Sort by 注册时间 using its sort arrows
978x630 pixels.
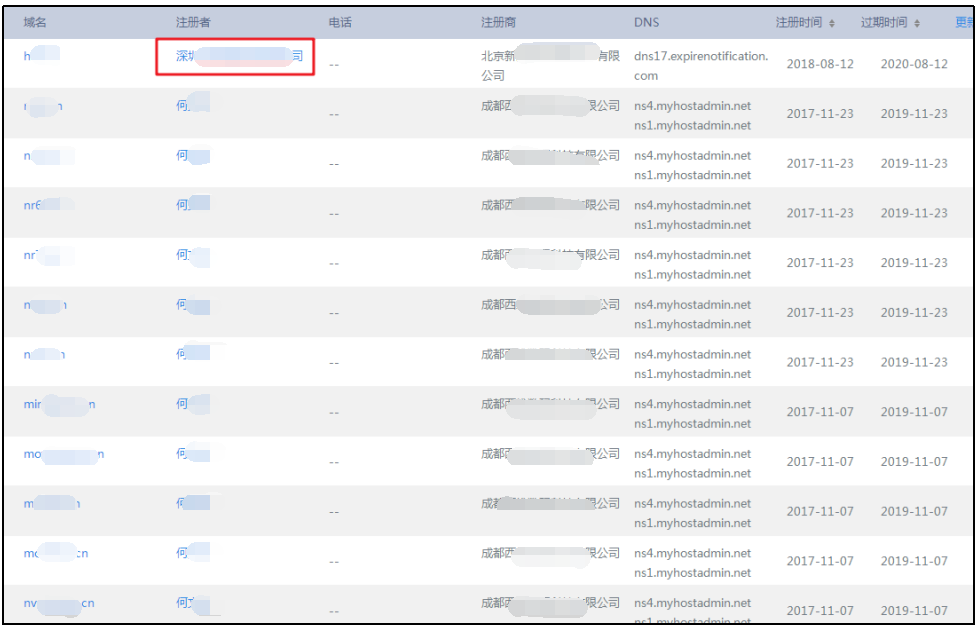(831, 23)
